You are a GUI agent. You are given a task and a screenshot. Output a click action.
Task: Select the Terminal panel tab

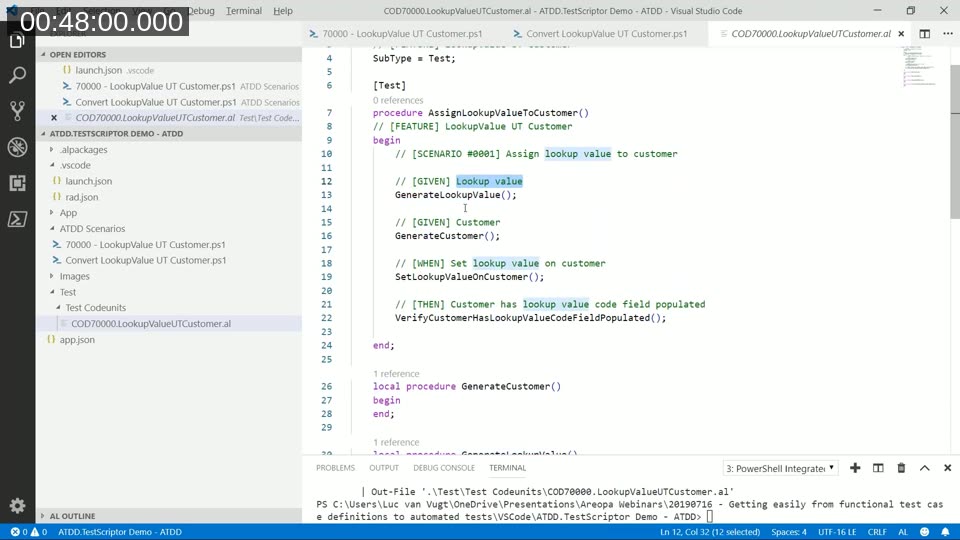point(508,468)
